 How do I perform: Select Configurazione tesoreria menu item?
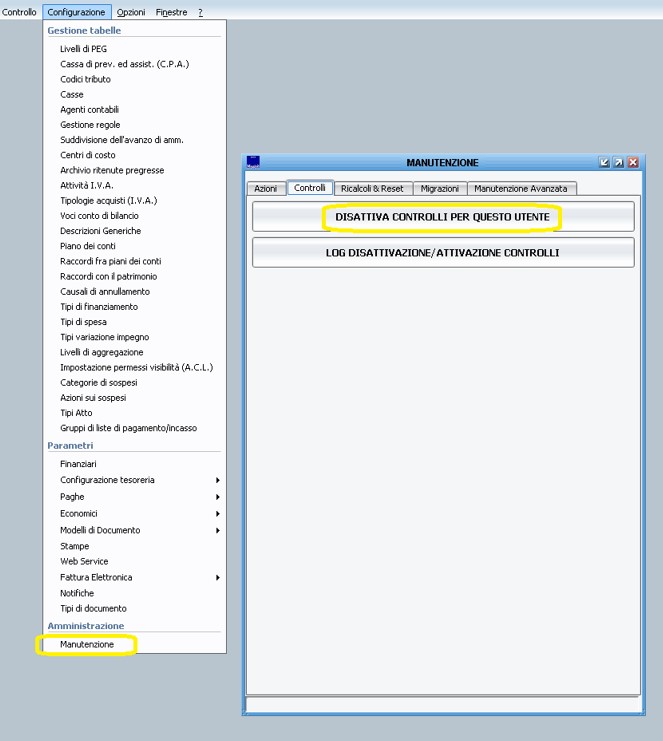coord(107,480)
